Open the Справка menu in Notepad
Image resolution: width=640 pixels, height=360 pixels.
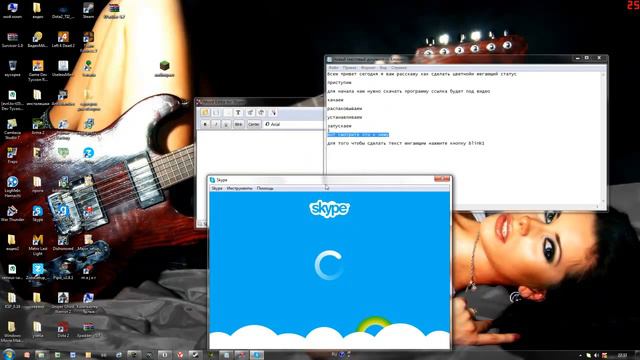[399, 68]
